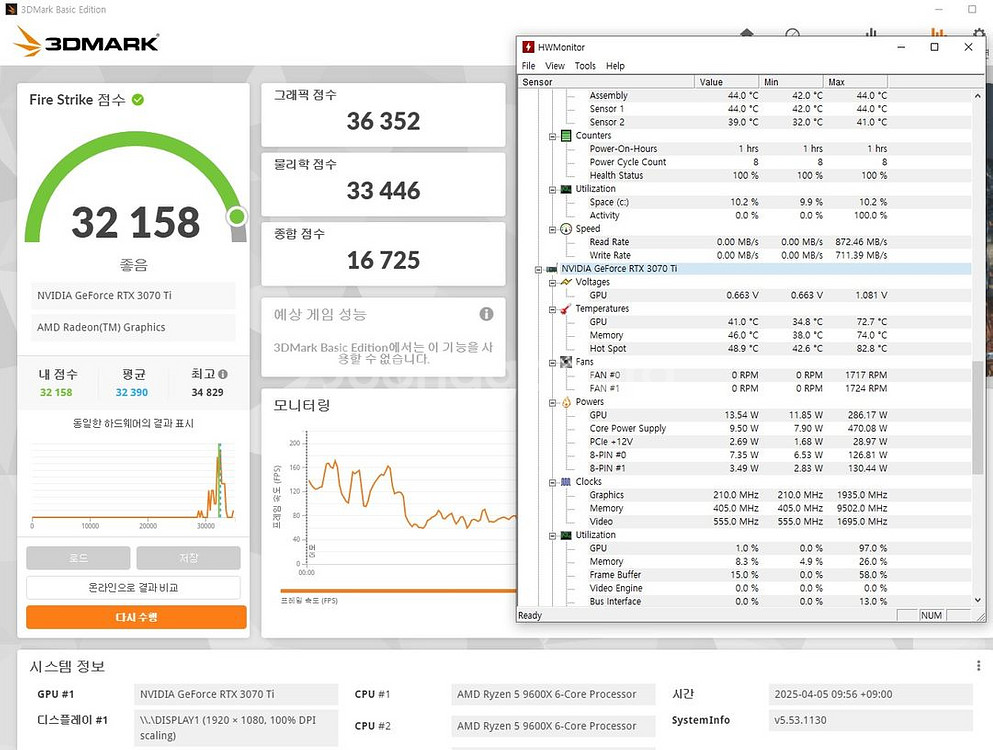Click the score distribution histogram chart
The image size is (993, 750).
[133, 481]
